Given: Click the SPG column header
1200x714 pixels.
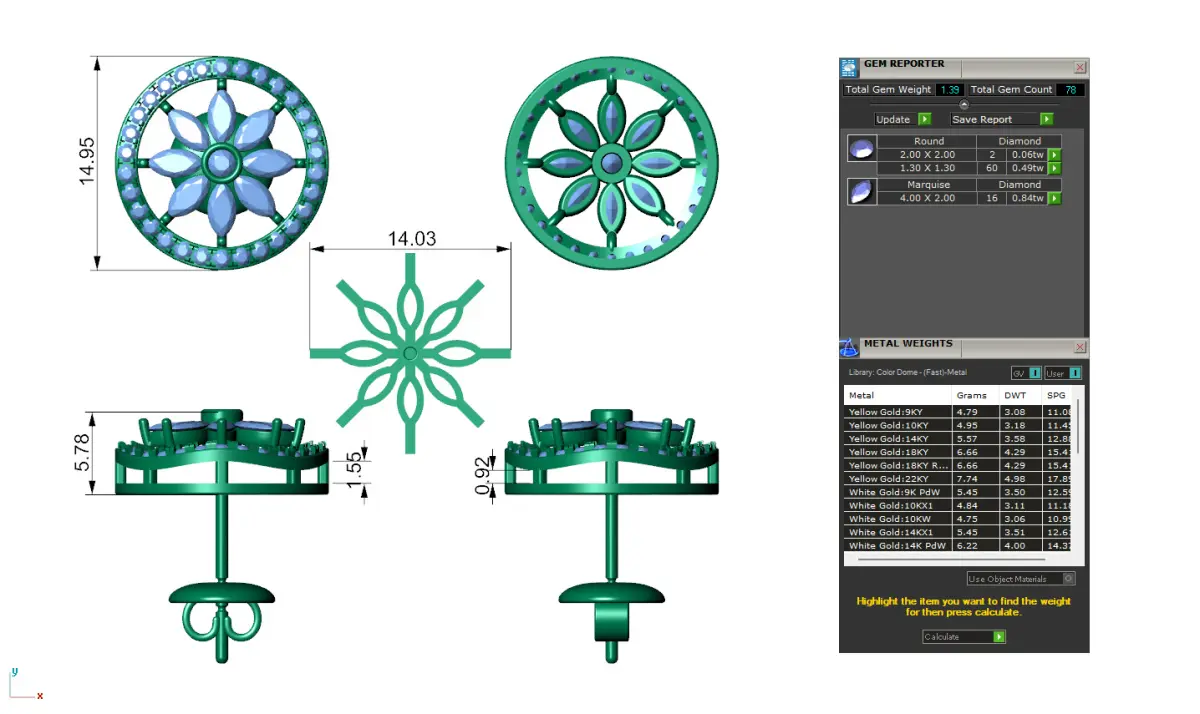Looking at the screenshot, I should (1057, 395).
